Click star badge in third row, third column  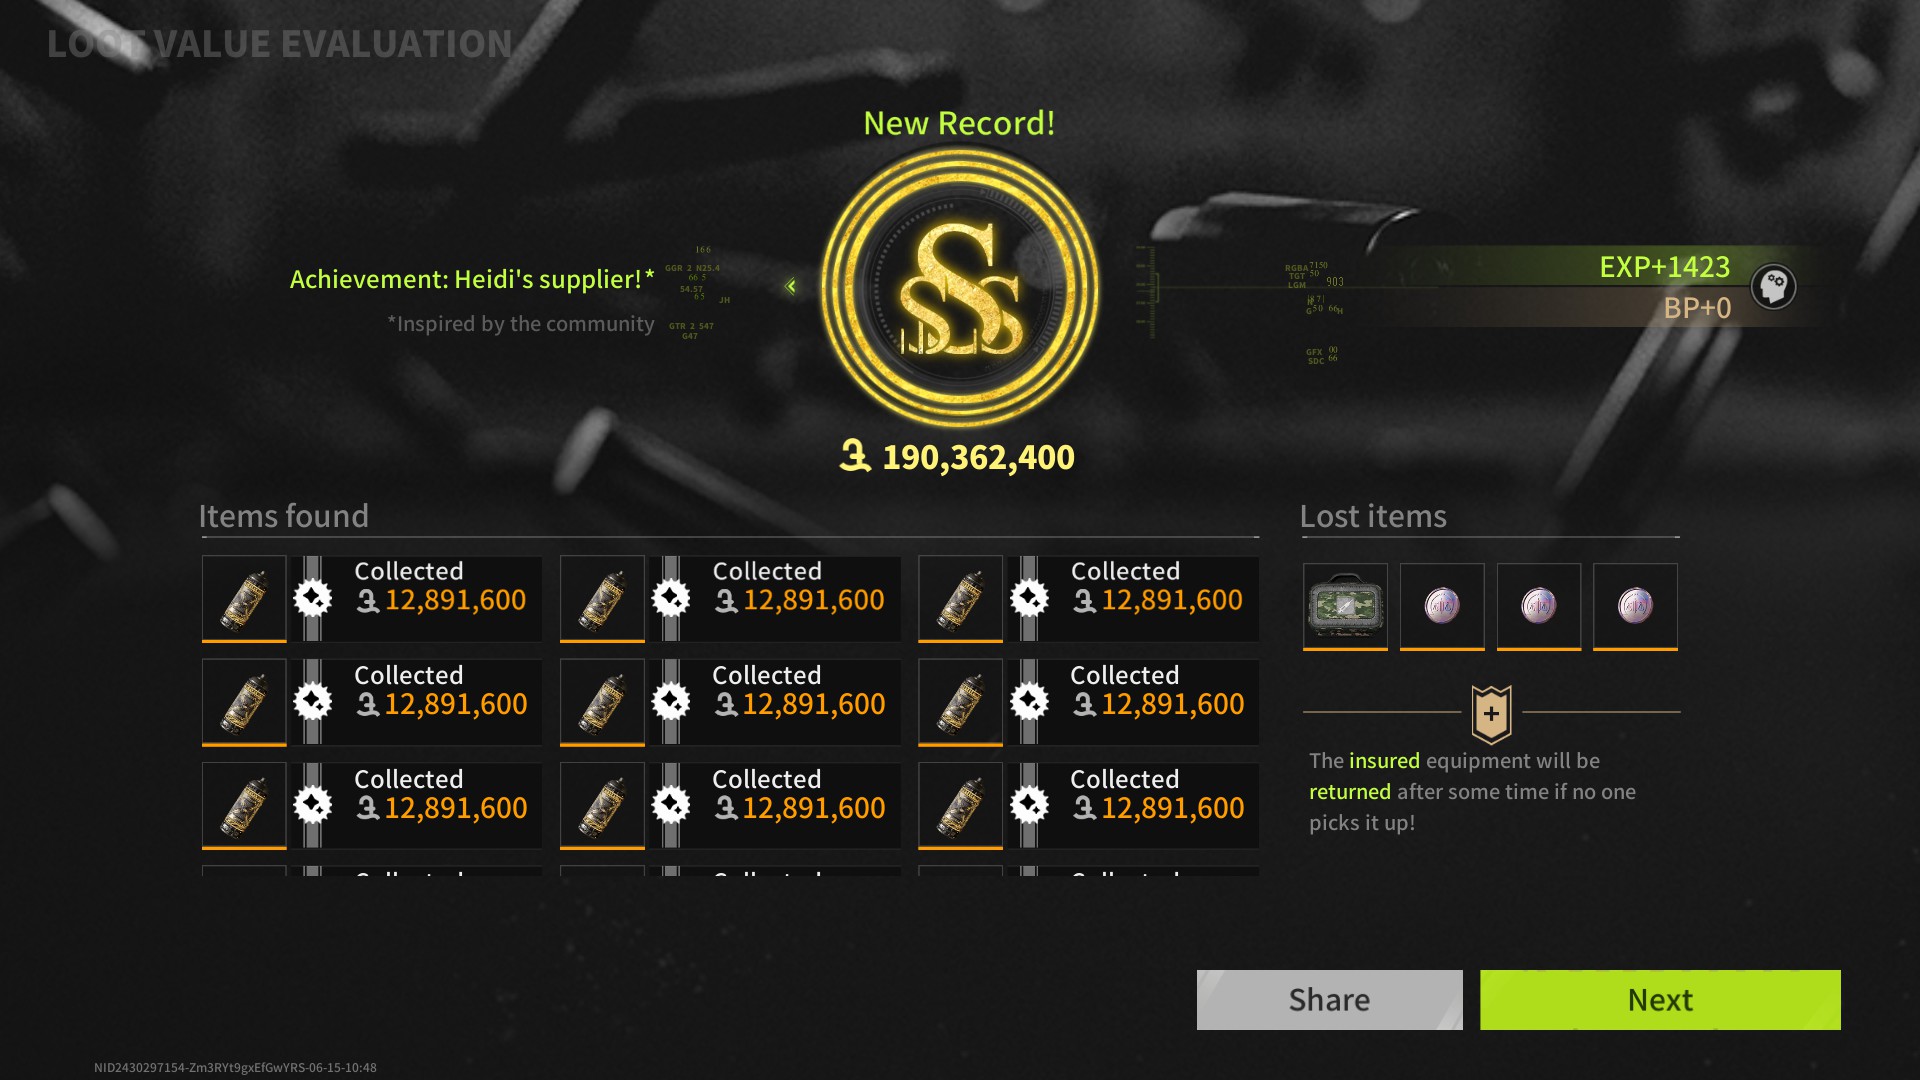click(1029, 806)
